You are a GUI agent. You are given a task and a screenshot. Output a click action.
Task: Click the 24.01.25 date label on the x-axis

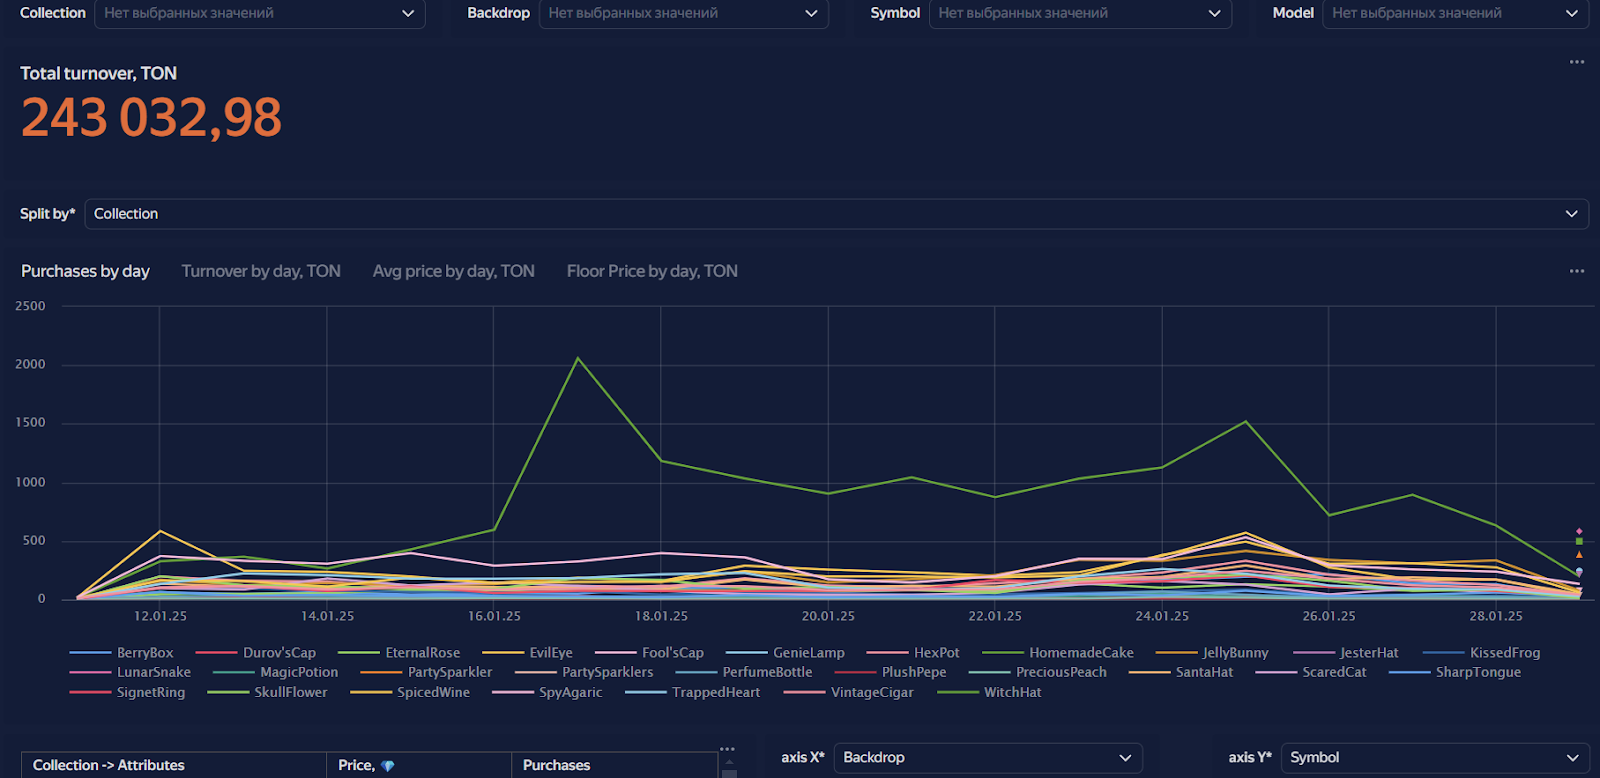(1162, 616)
